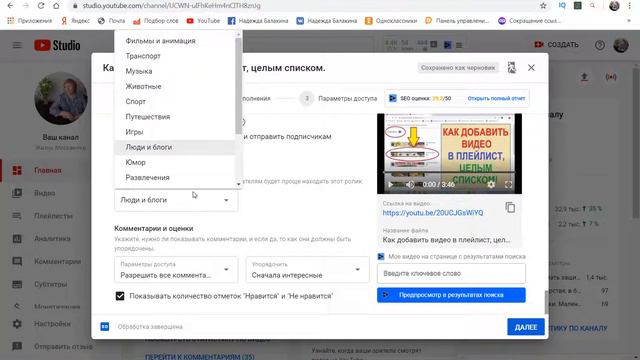The image size is (640, 360).
Task: Click the upload video arrow icon
Action: [584, 77]
